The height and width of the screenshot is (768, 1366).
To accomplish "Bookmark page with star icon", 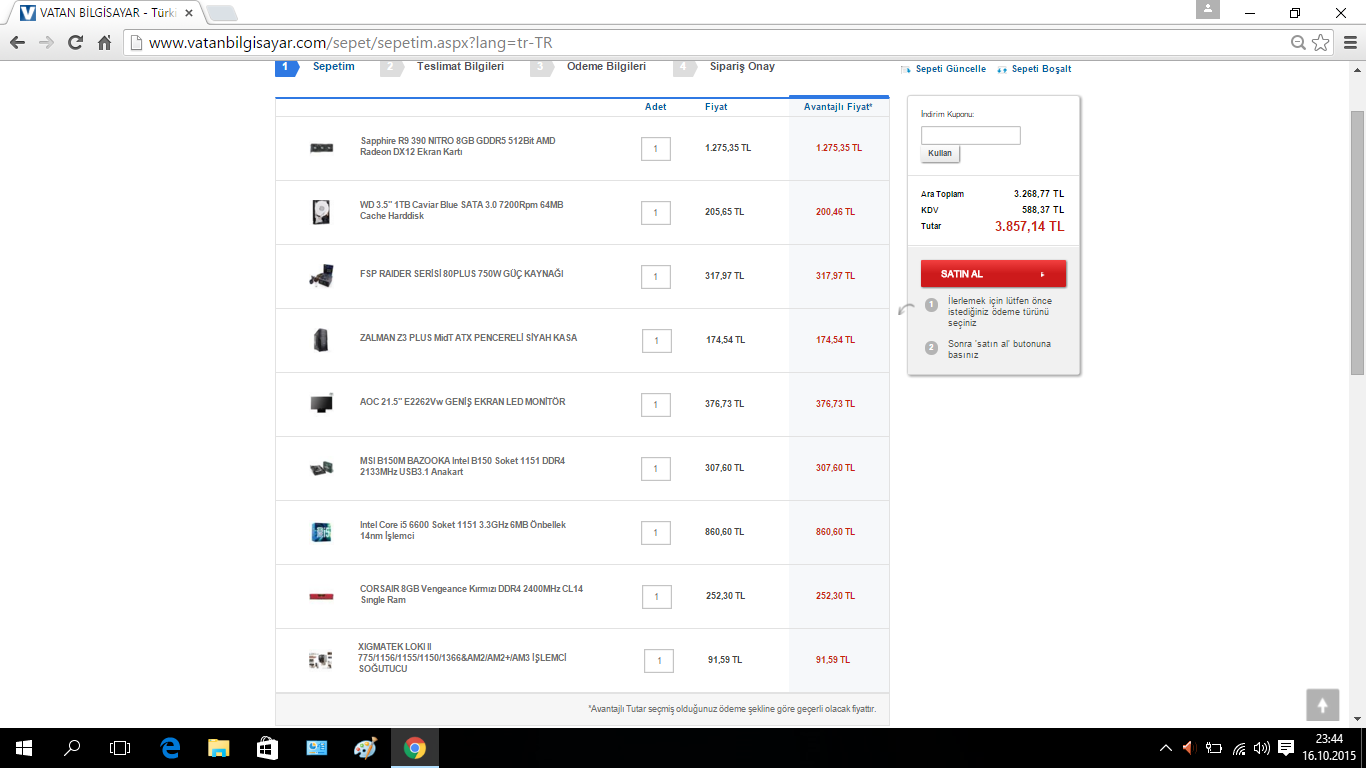I will [x=1321, y=43].
